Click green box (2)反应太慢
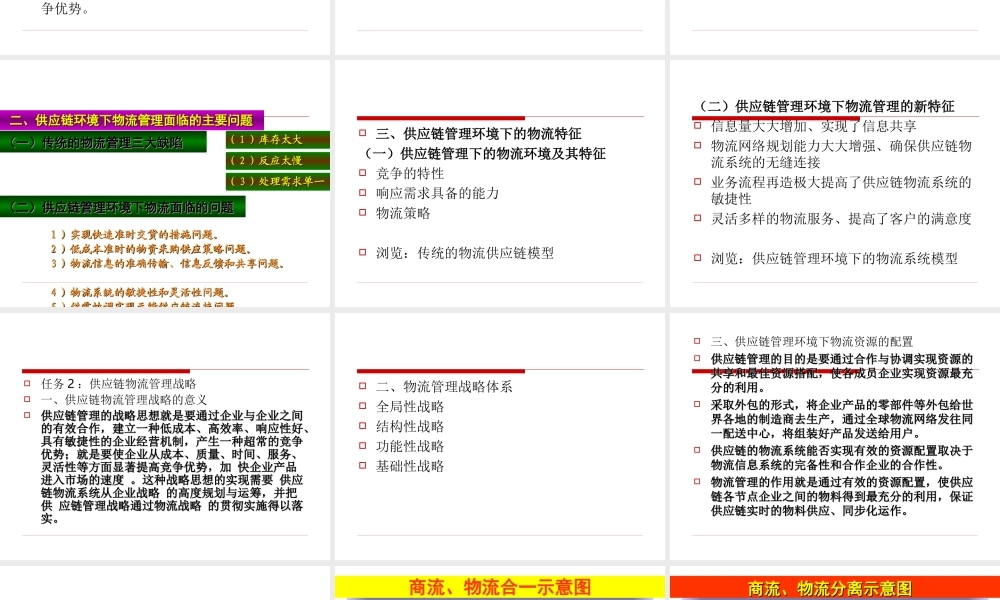This screenshot has width=1000, height=600. 277,161
